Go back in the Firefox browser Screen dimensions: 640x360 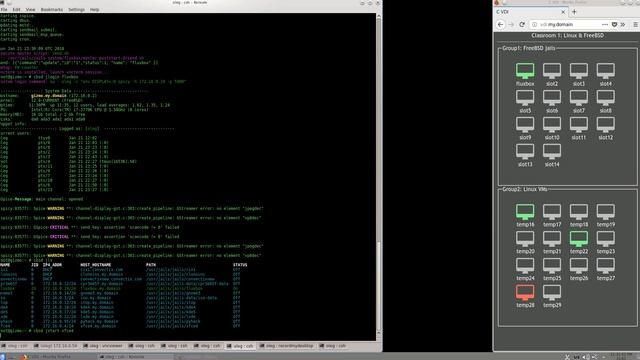pyautogui.click(x=501, y=24)
